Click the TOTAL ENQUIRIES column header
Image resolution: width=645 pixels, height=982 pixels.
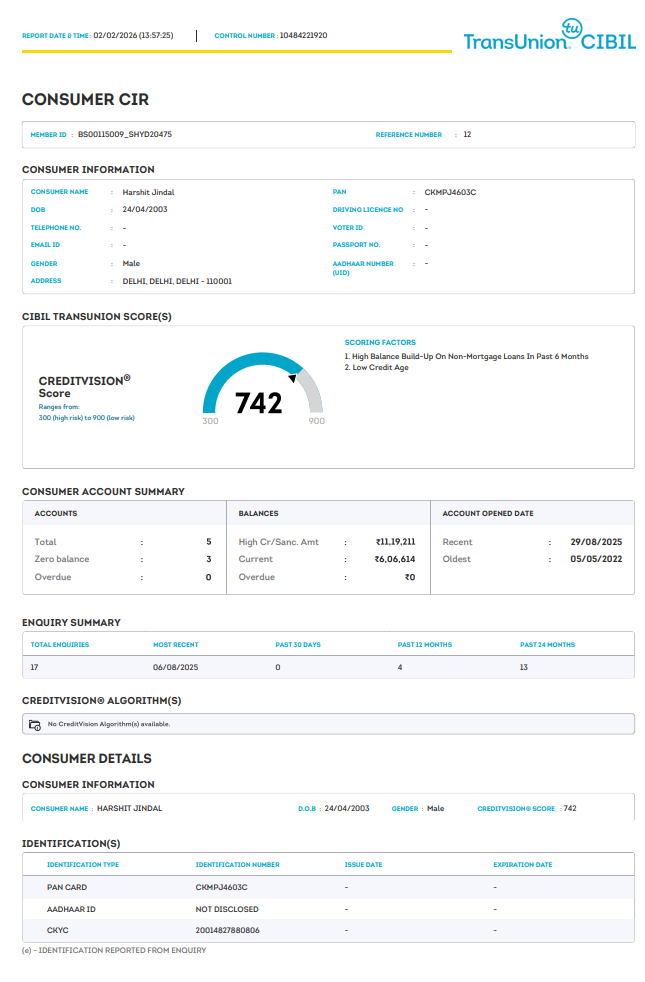tap(59, 645)
